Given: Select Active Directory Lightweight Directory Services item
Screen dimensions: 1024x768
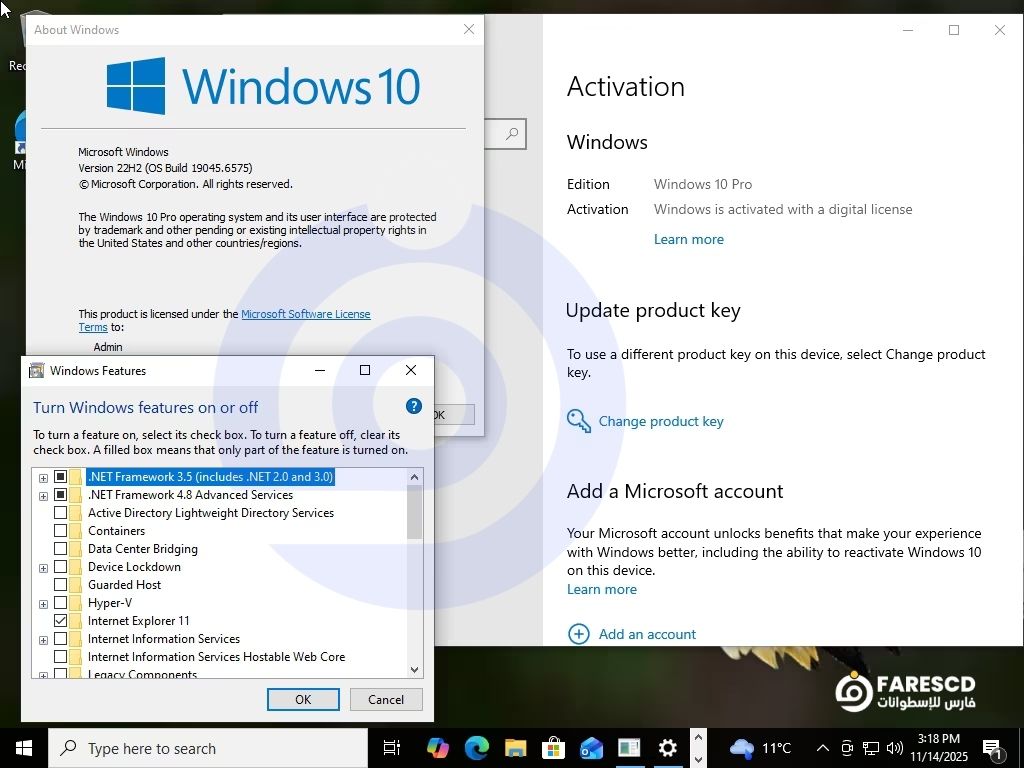Looking at the screenshot, I should (210, 513).
